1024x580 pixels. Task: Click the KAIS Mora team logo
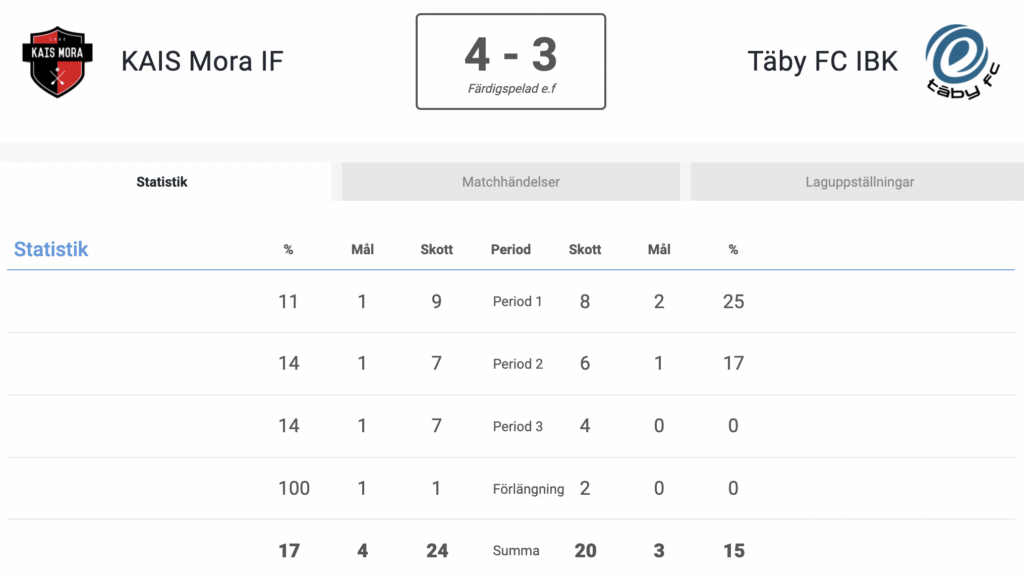[57, 62]
